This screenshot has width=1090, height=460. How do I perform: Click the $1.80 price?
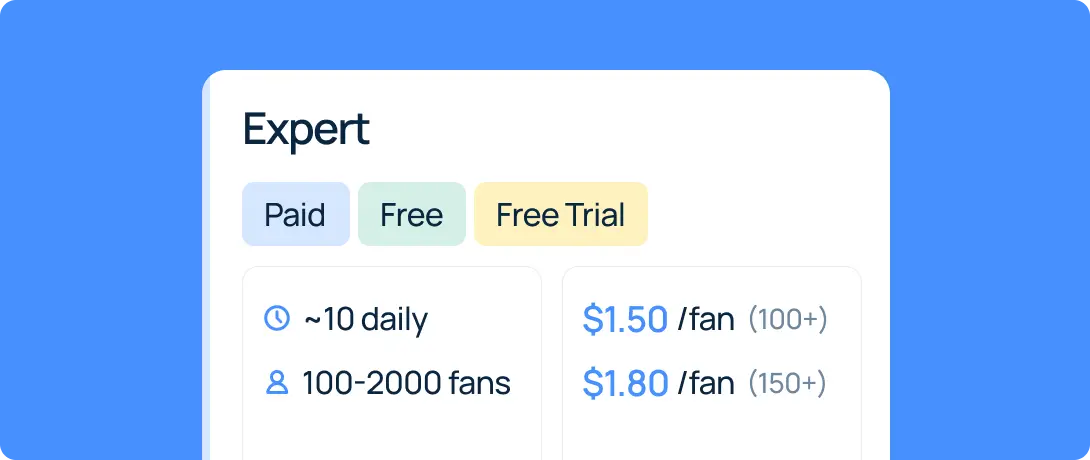(625, 383)
